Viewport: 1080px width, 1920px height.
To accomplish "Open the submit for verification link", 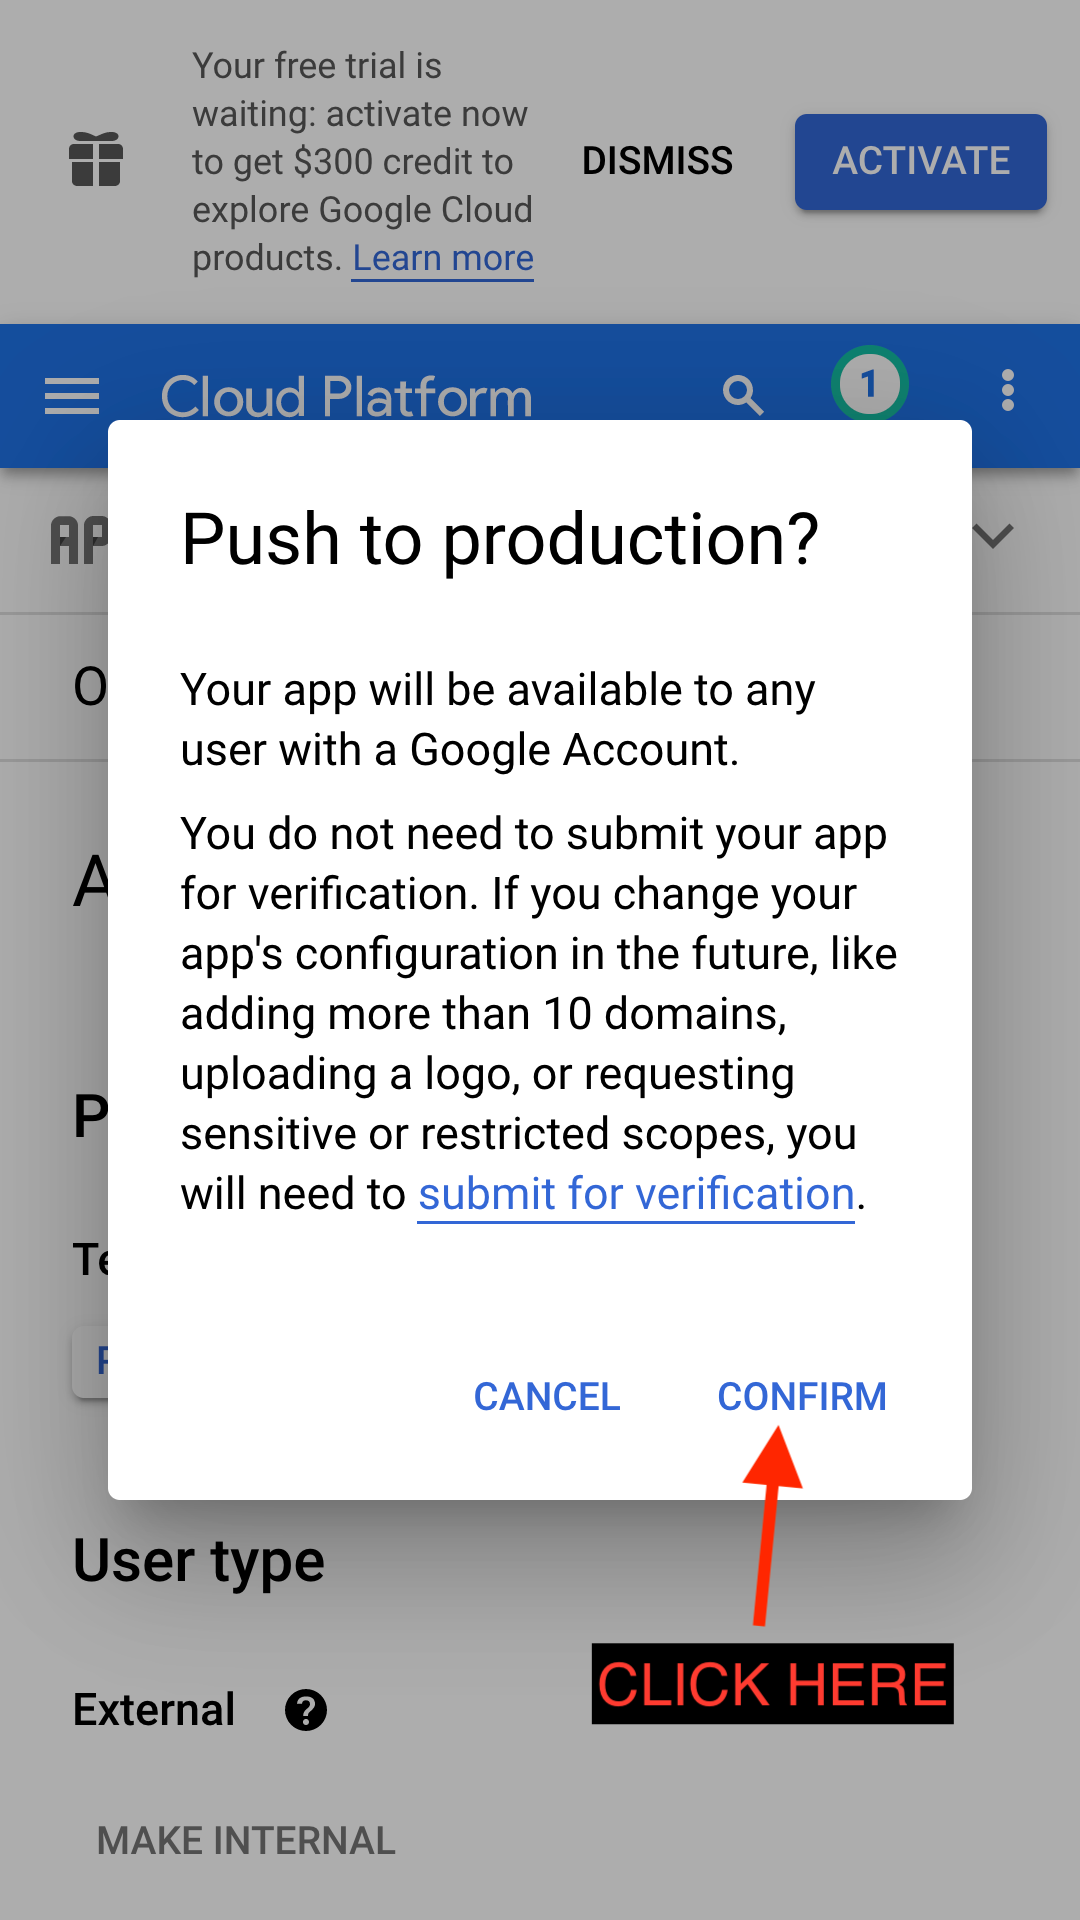I will (x=636, y=1194).
